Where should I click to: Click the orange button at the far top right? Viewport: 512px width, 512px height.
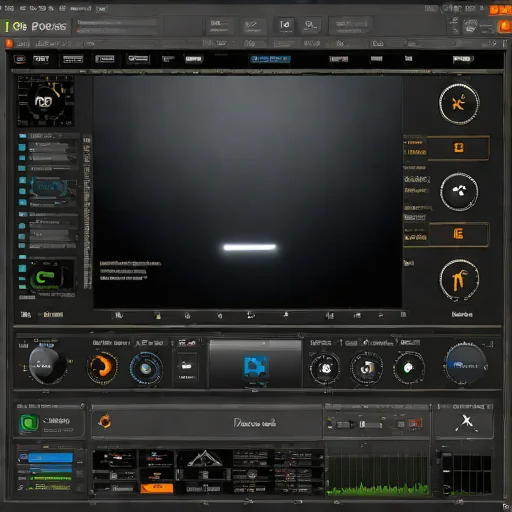[x=505, y=26]
